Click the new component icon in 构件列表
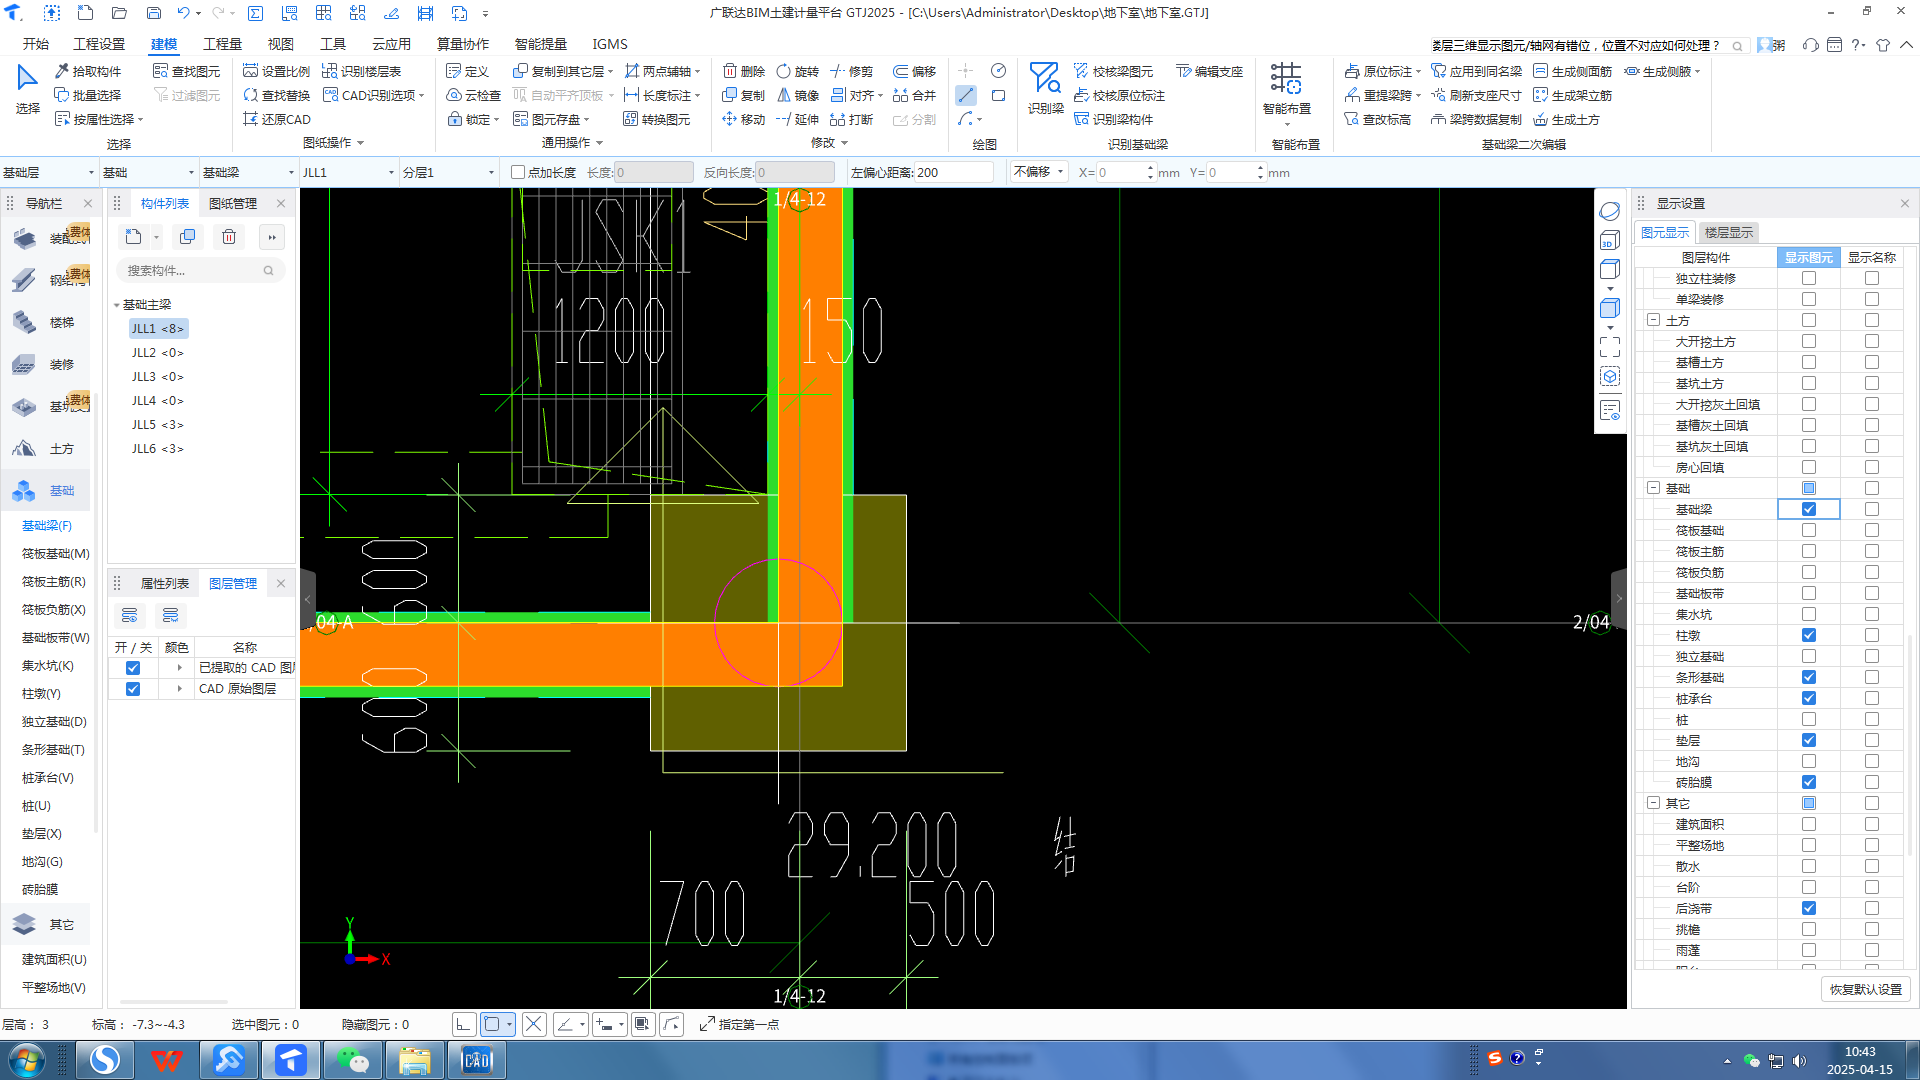Image resolution: width=1920 pixels, height=1080 pixels. [134, 237]
